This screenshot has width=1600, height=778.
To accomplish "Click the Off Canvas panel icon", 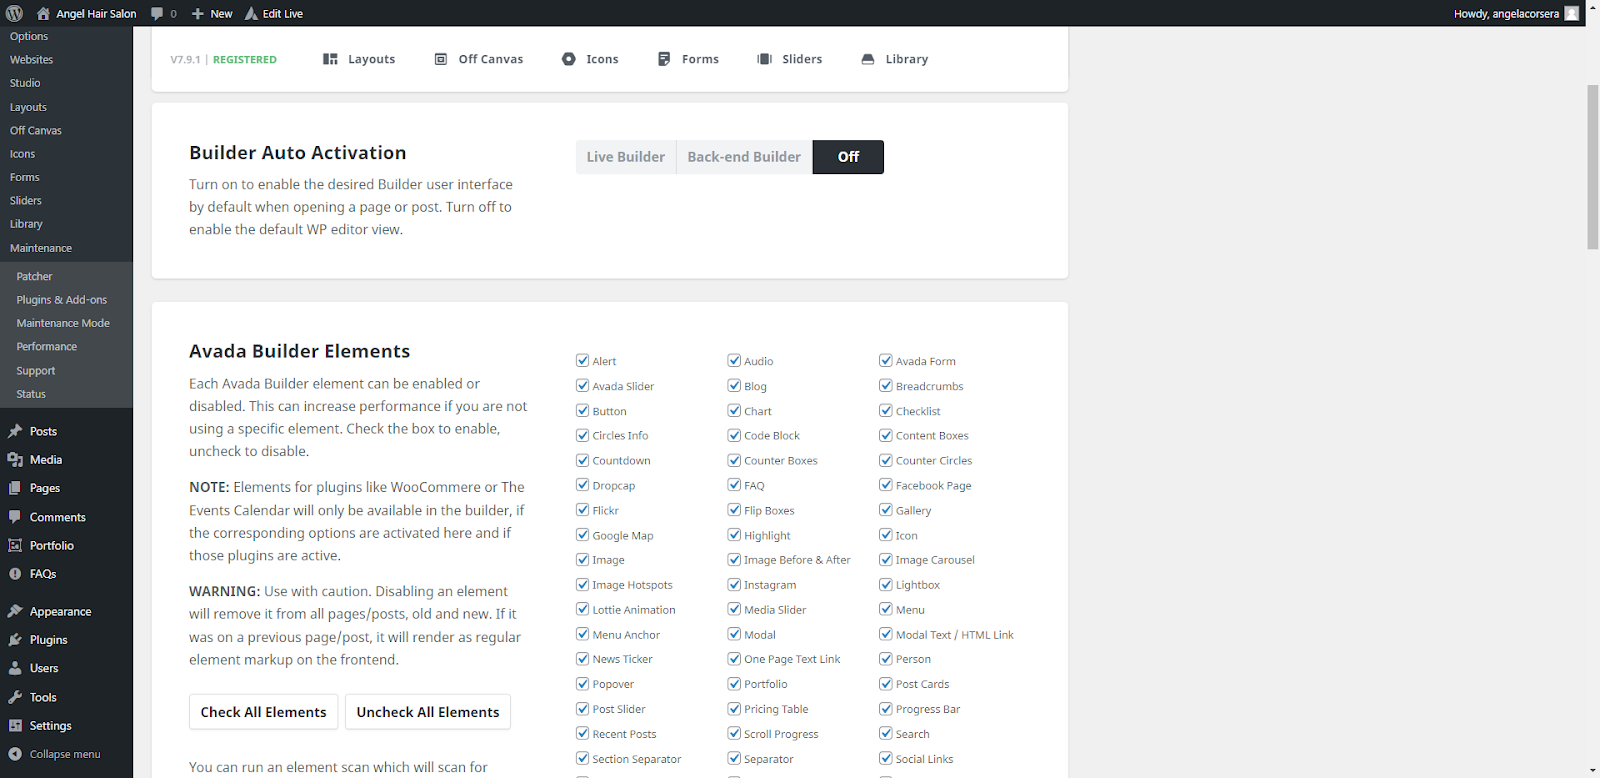I will pyautogui.click(x=441, y=59).
